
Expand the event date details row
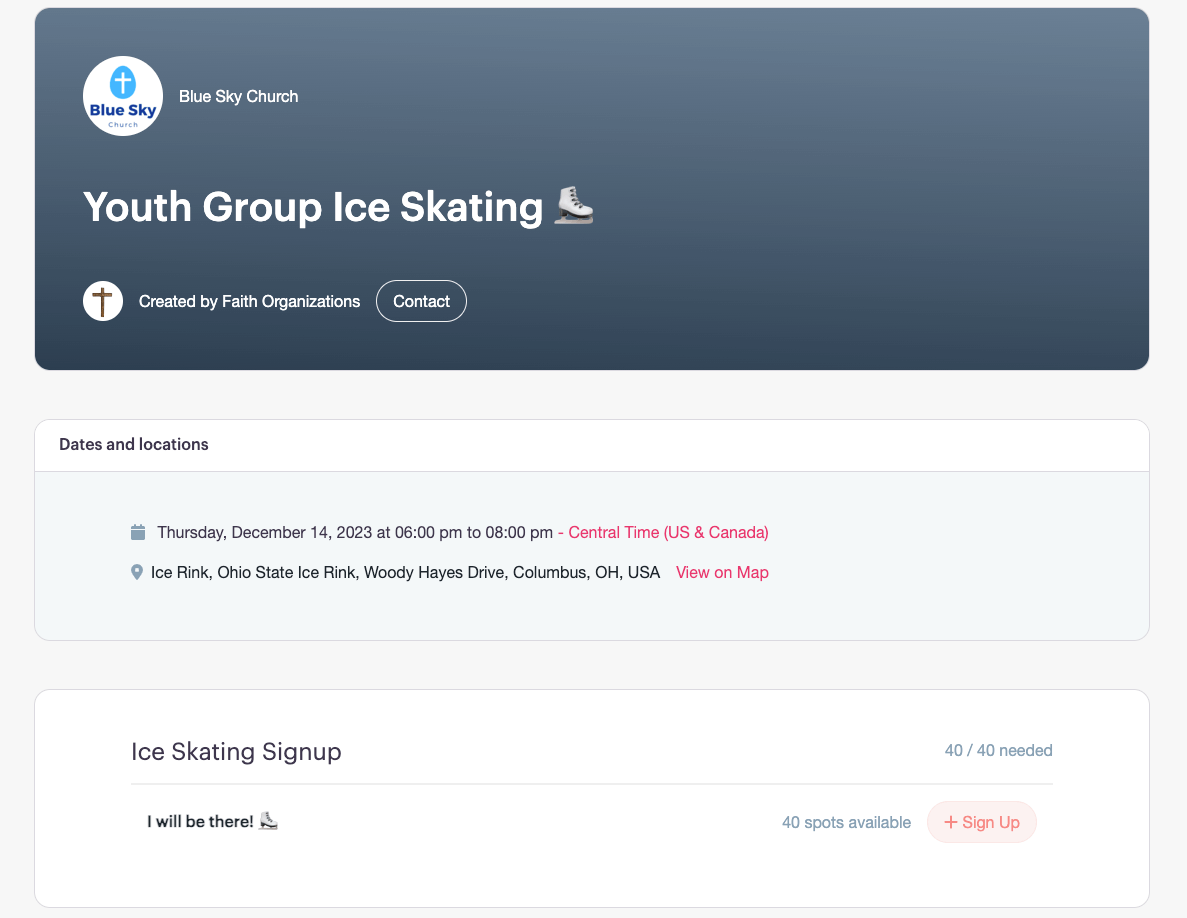coord(355,532)
